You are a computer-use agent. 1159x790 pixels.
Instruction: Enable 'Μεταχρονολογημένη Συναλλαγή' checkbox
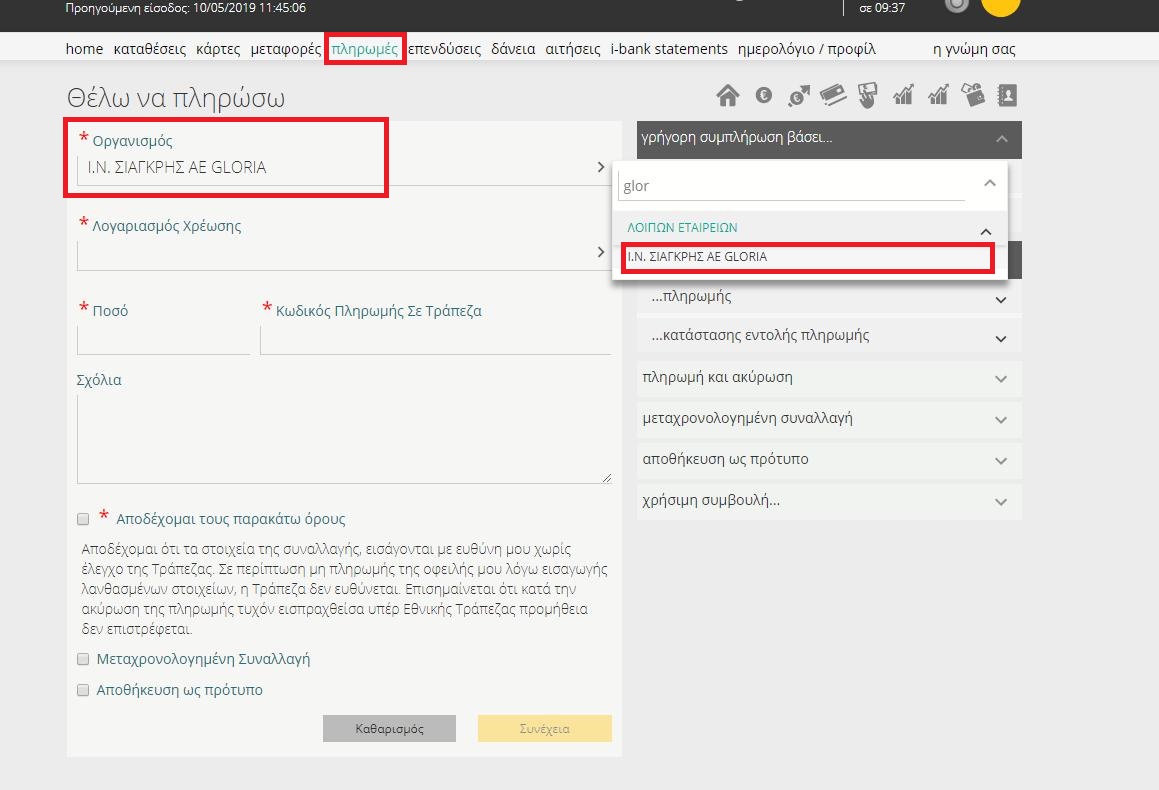click(x=84, y=660)
